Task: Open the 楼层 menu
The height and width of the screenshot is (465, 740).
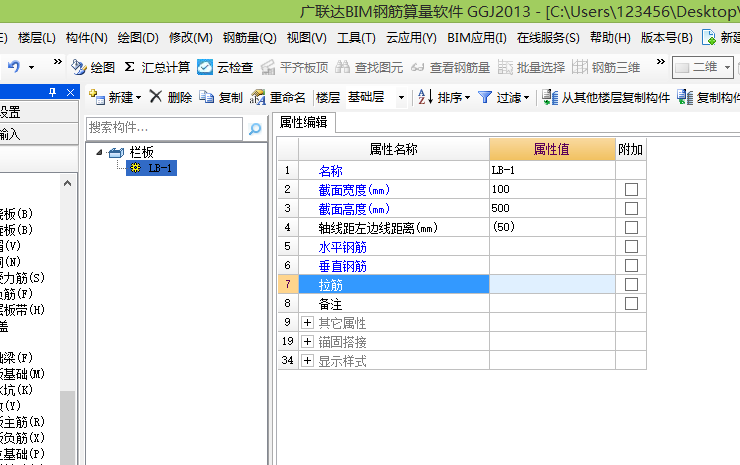Action: [x=37, y=37]
